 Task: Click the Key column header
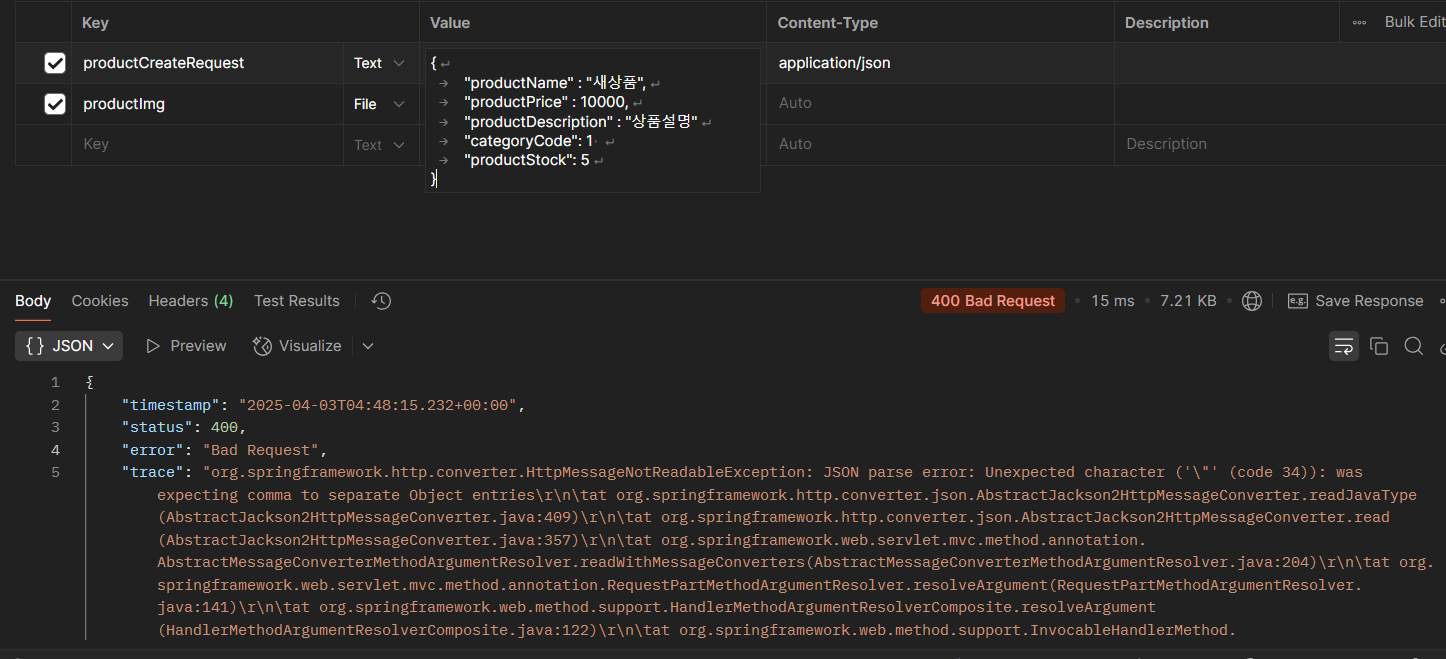[95, 22]
